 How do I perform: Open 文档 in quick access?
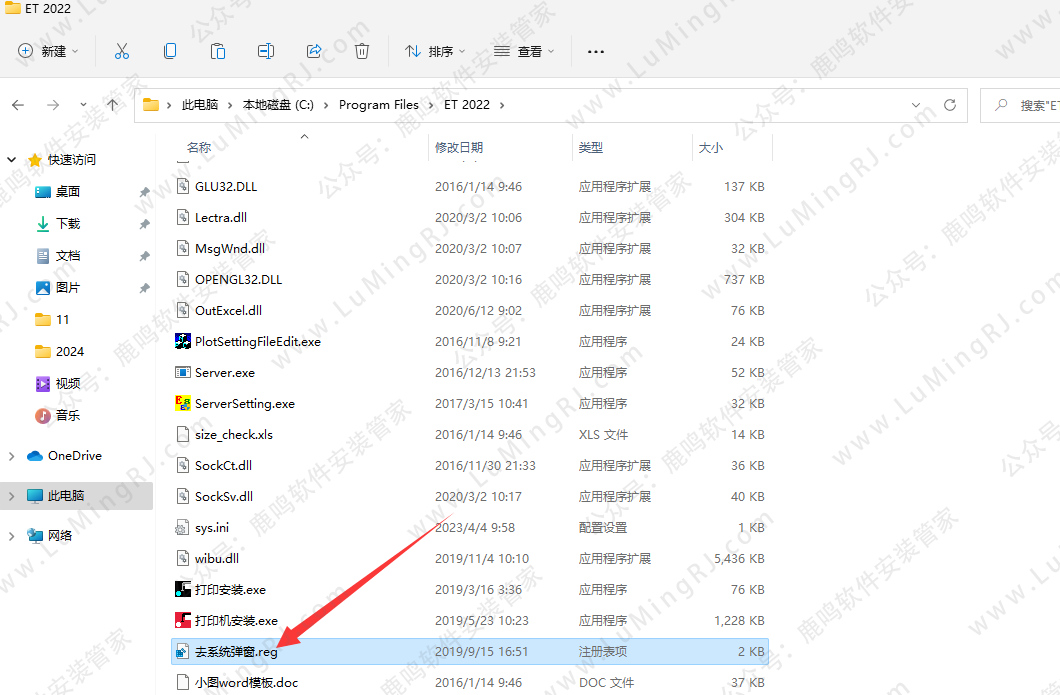[x=68, y=256]
